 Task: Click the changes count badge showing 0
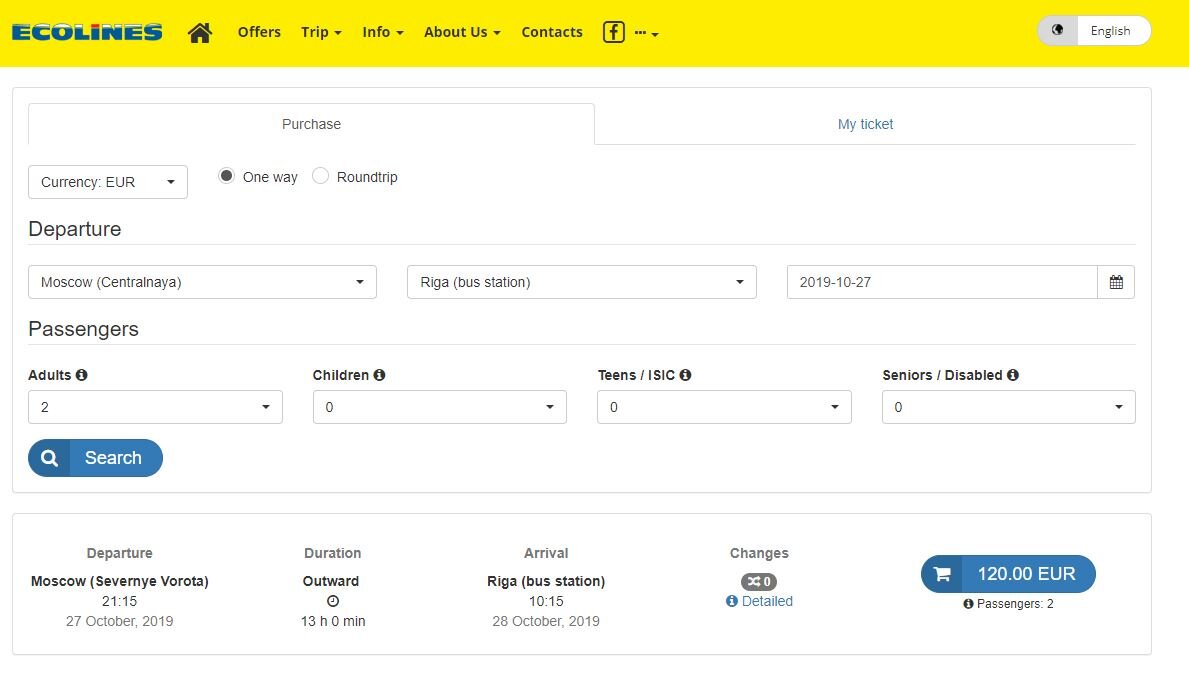click(759, 581)
